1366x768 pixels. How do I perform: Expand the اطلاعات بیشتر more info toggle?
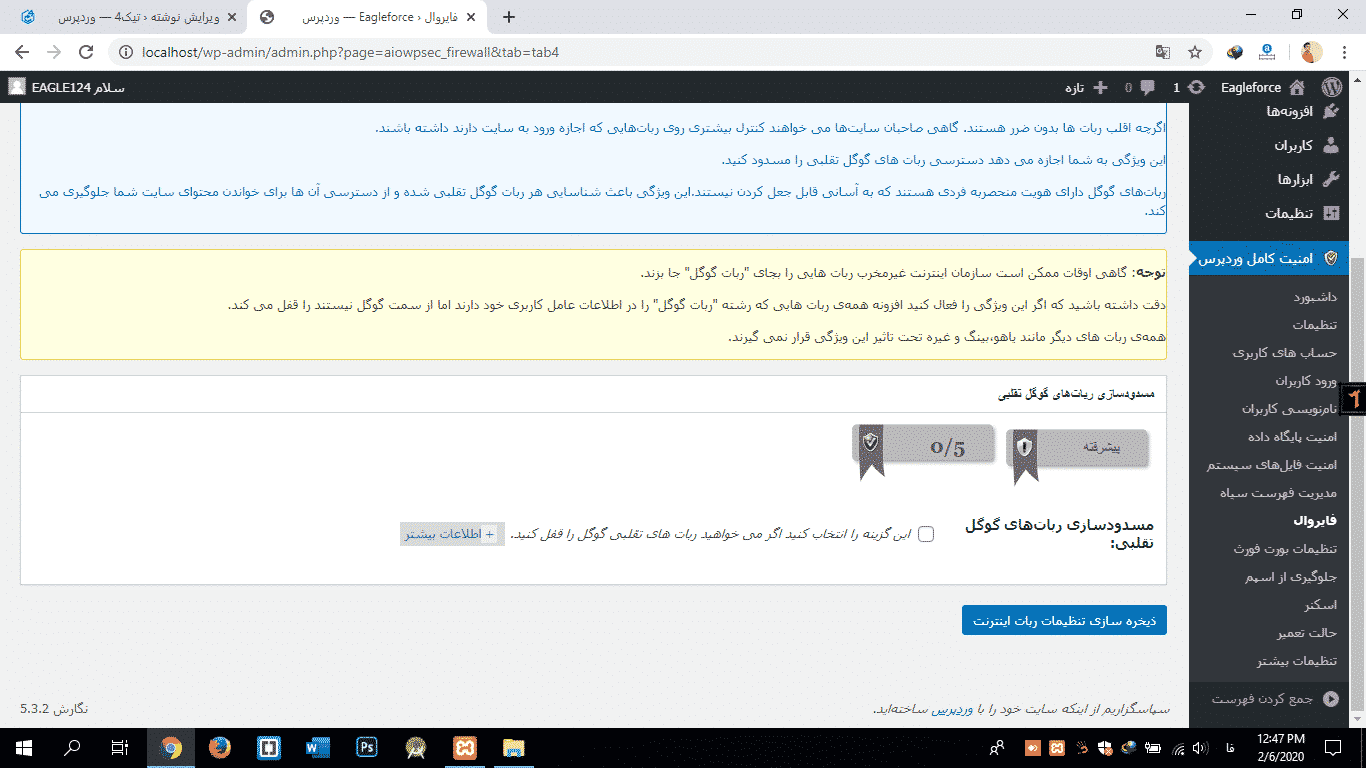click(451, 534)
